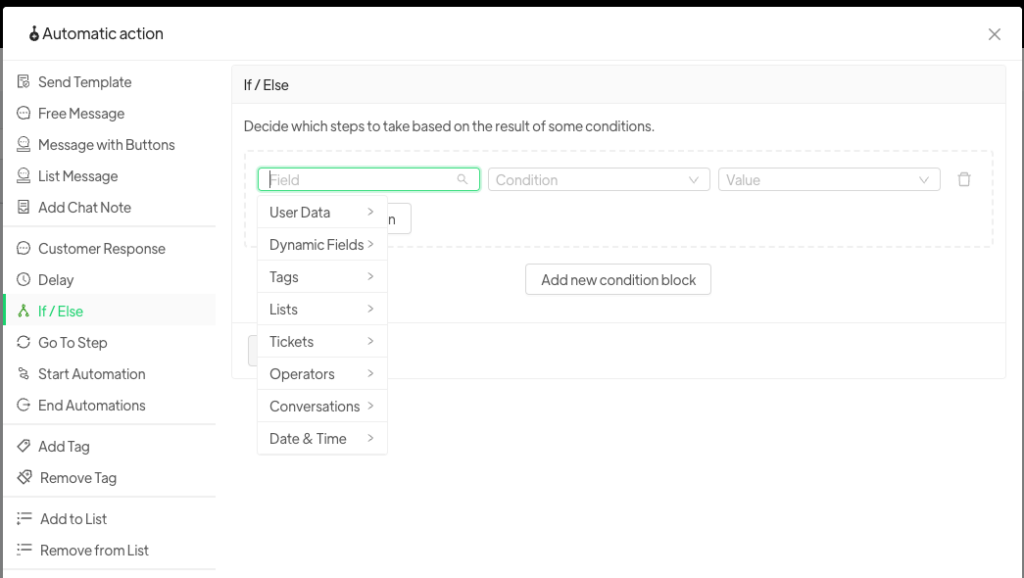Click the Remove from List icon
The width and height of the screenshot is (1024, 578).
[24, 550]
